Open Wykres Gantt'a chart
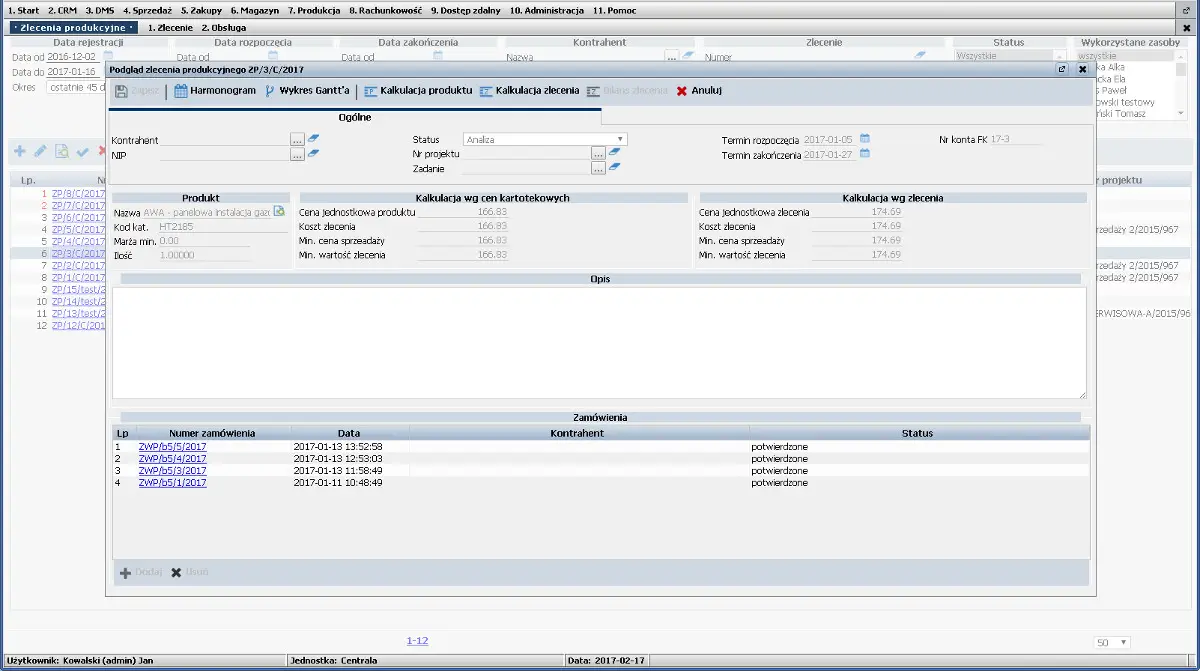 (306, 91)
